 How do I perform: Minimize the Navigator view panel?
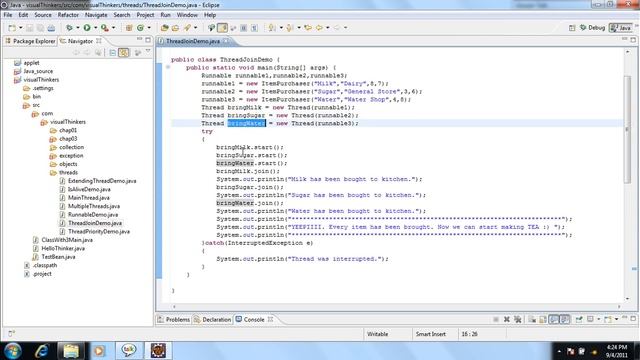click(139, 40)
